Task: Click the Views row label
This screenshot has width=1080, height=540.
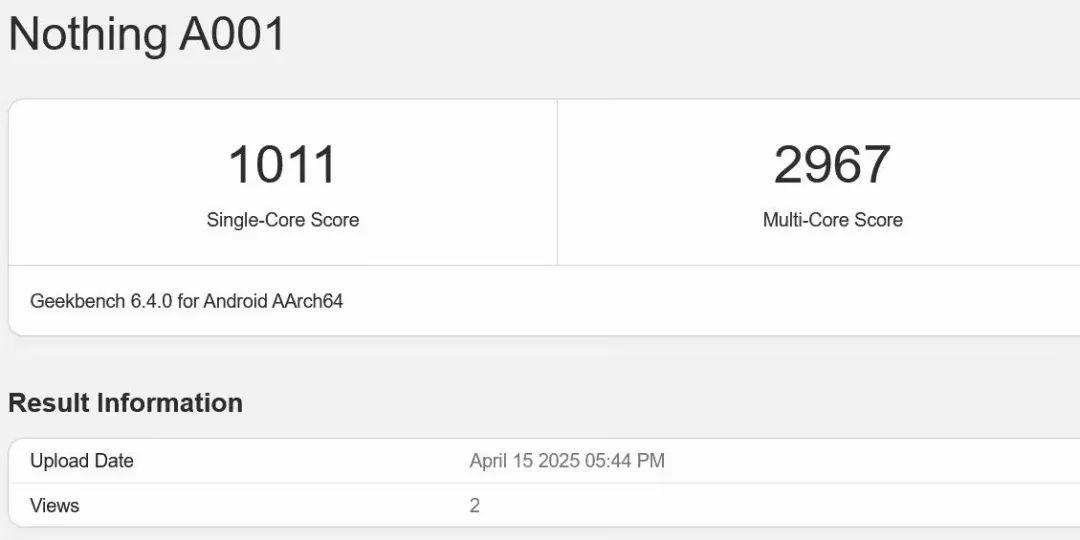Action: (x=54, y=506)
